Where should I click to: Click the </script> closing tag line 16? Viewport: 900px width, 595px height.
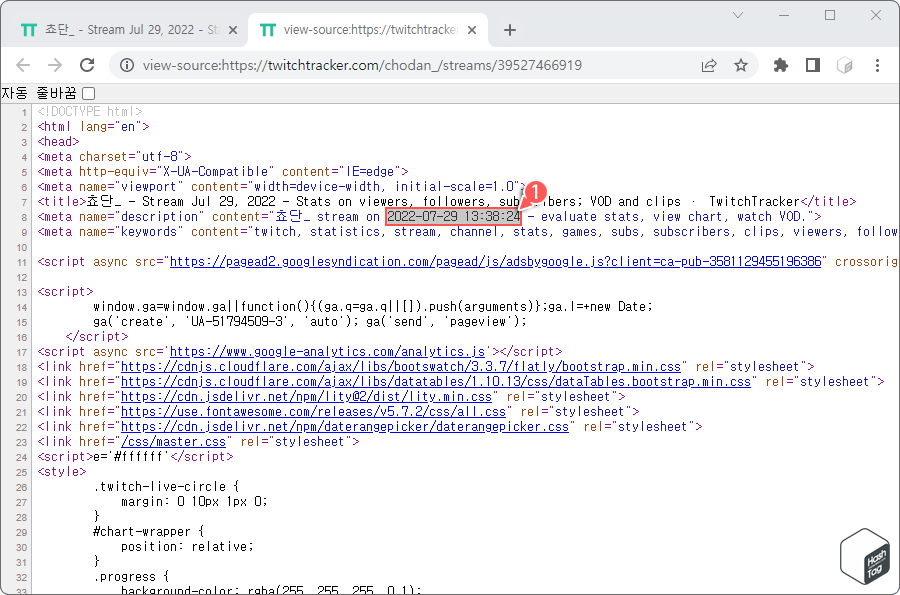[97, 337]
